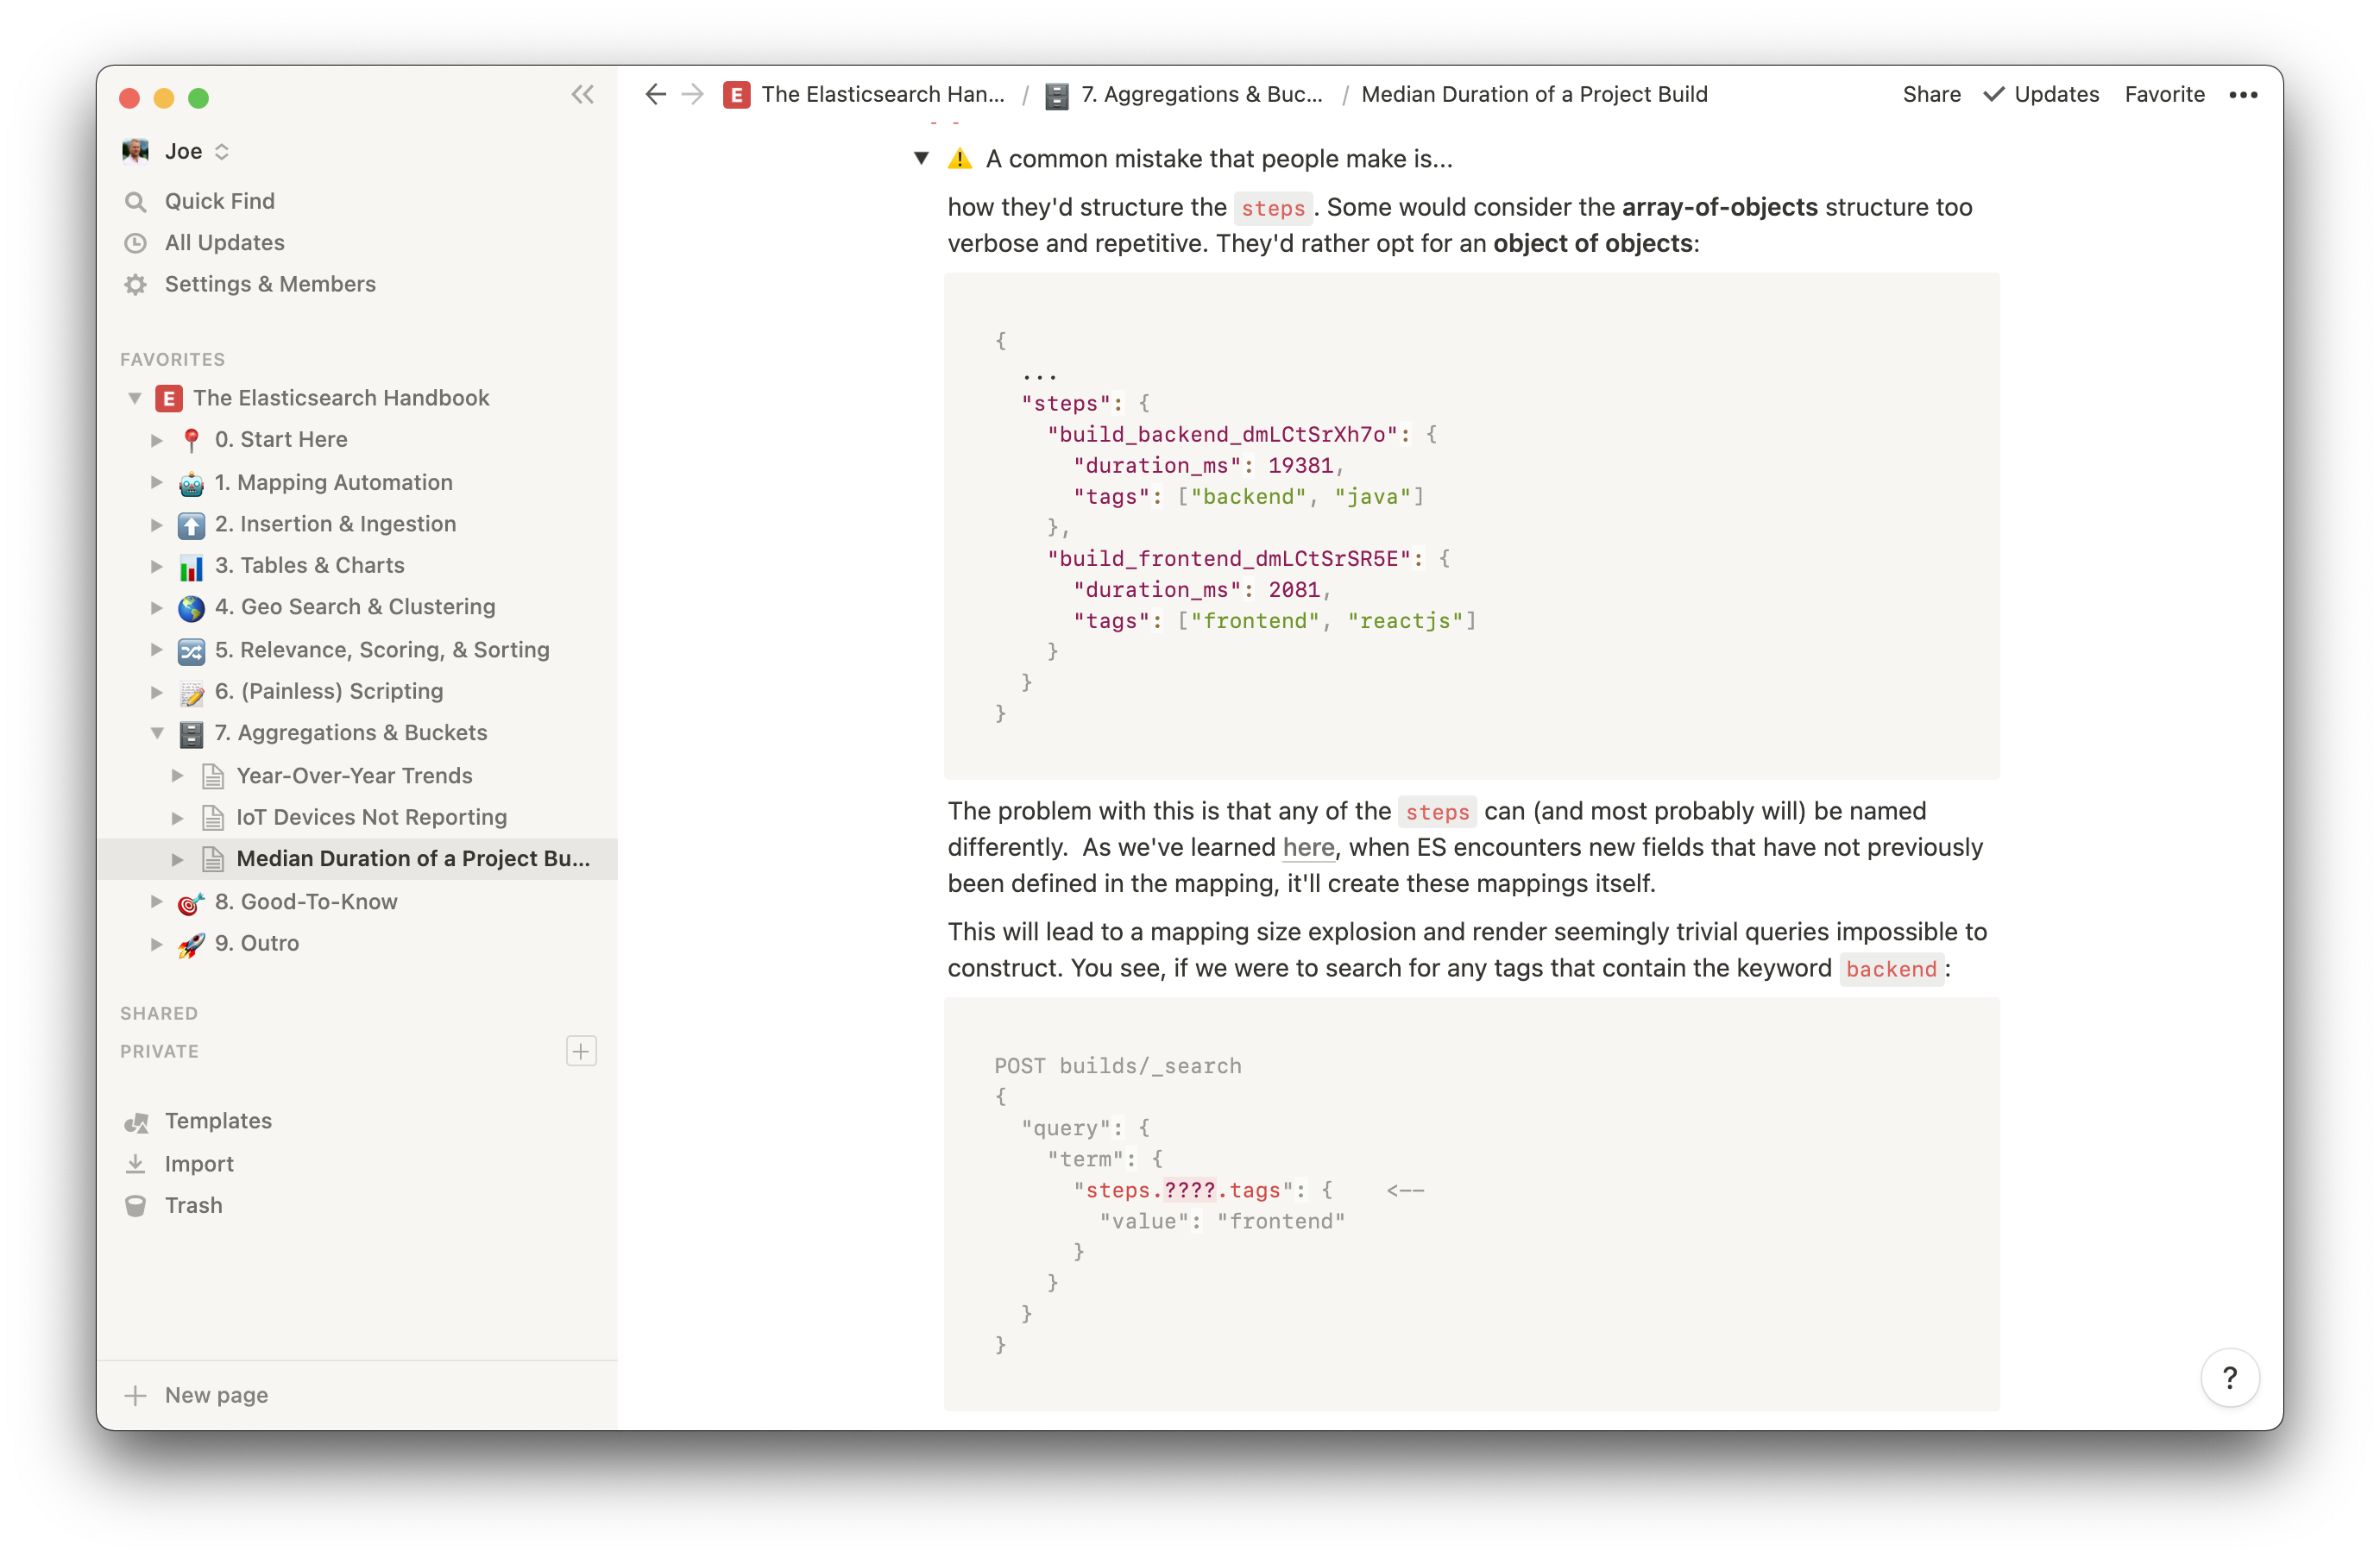2380x1558 pixels.
Task: Open the Trash
Action: [x=194, y=1205]
